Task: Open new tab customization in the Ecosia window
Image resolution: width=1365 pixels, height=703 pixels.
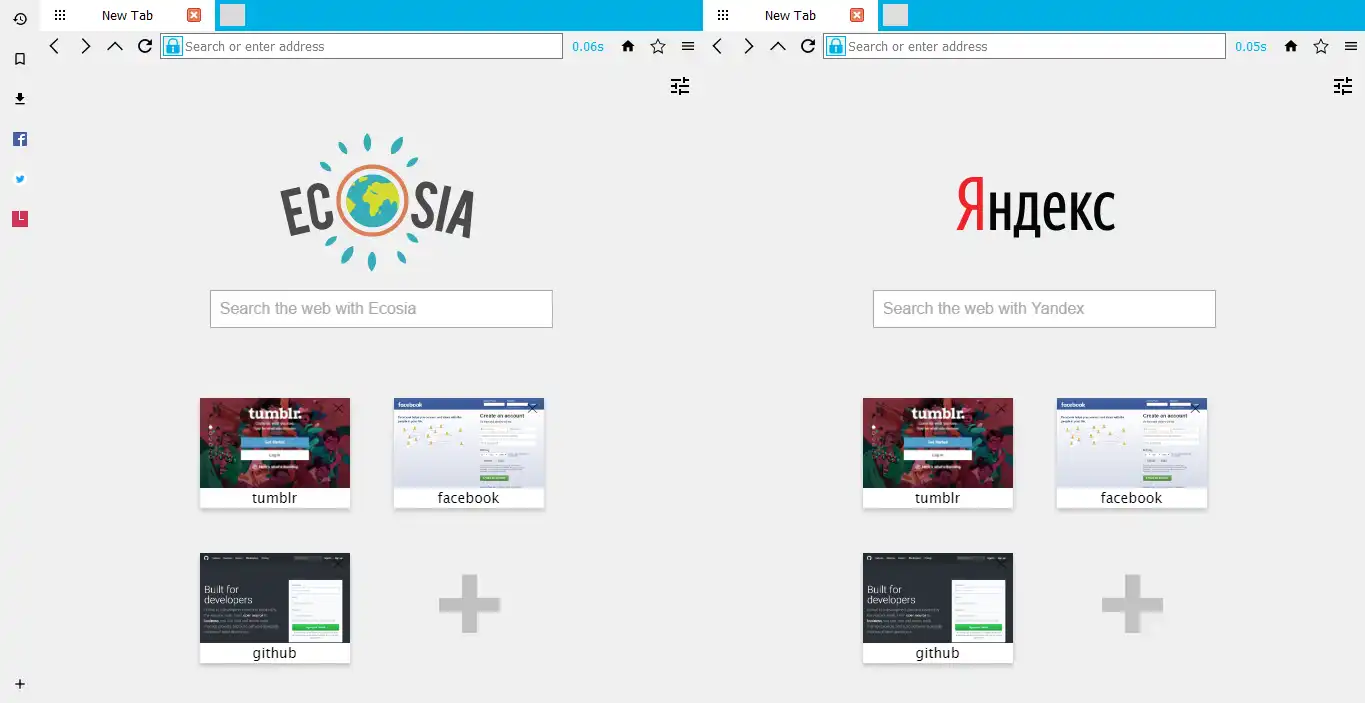Action: pyautogui.click(x=680, y=86)
